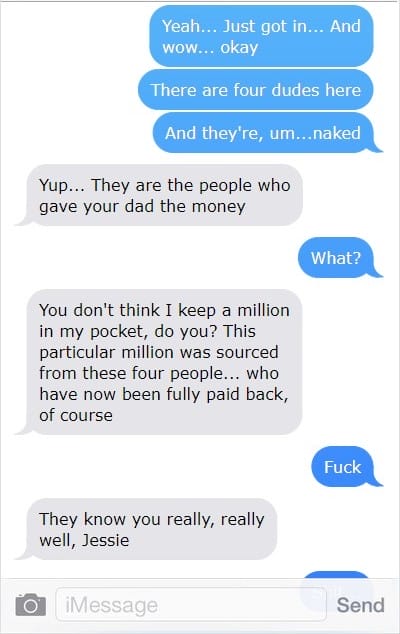Image resolution: width=400 pixels, height=634 pixels.
Task: Click 'particular million was sourced' text line
Action: [x=159, y=352]
